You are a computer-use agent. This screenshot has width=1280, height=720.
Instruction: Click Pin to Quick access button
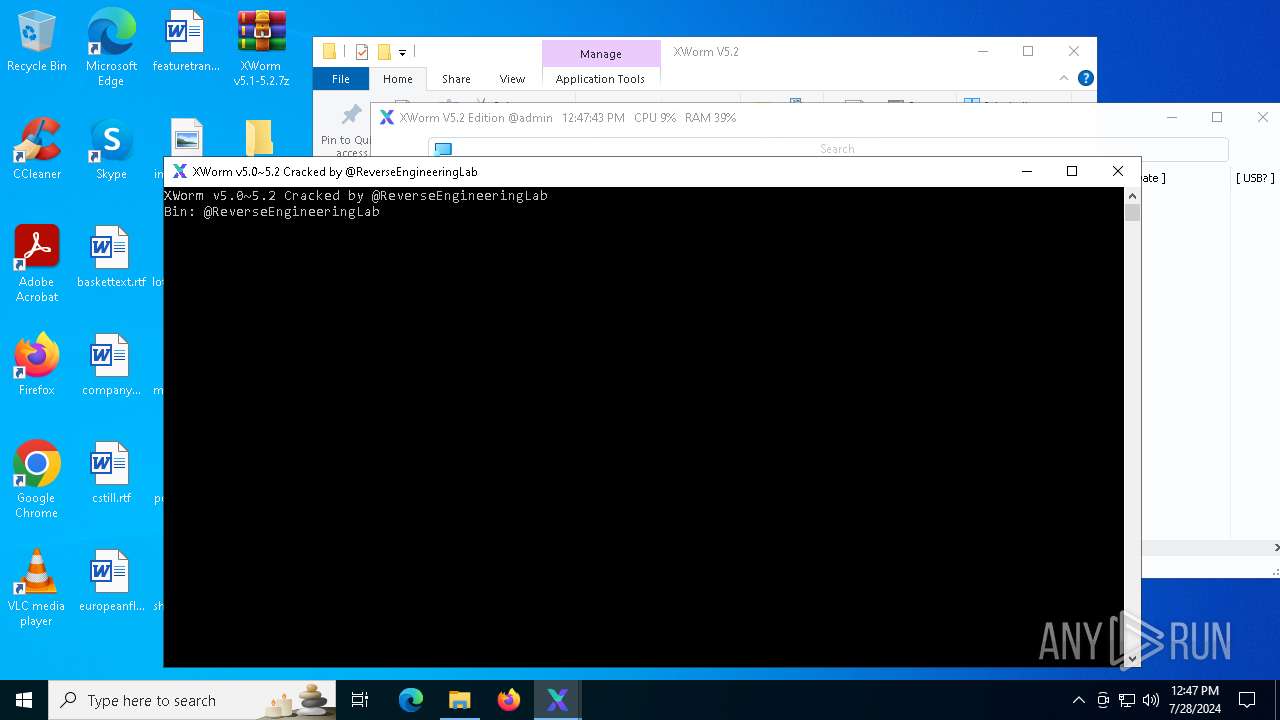coord(346,128)
